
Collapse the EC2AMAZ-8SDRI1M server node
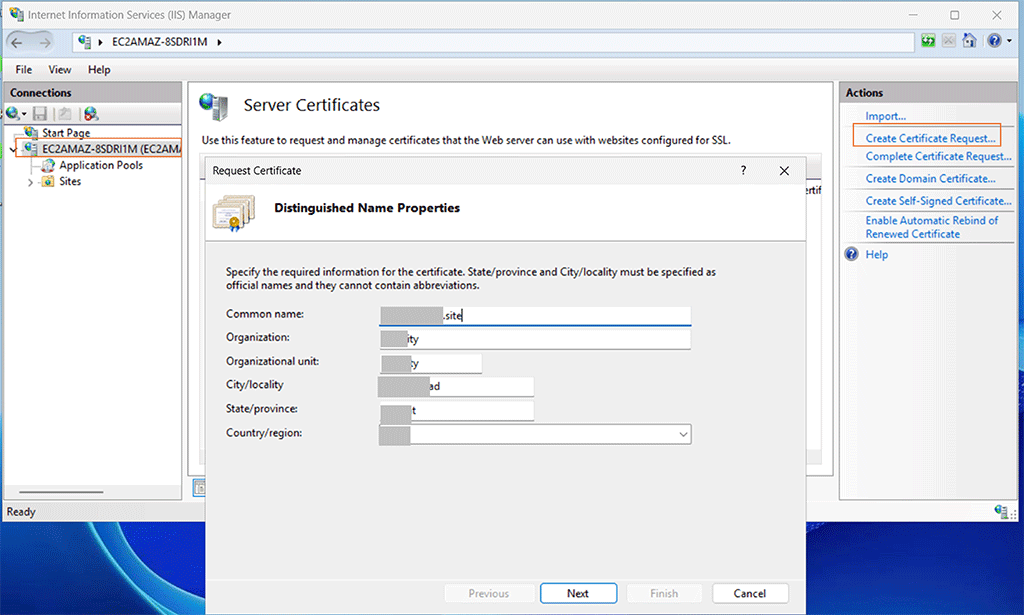pos(11,149)
